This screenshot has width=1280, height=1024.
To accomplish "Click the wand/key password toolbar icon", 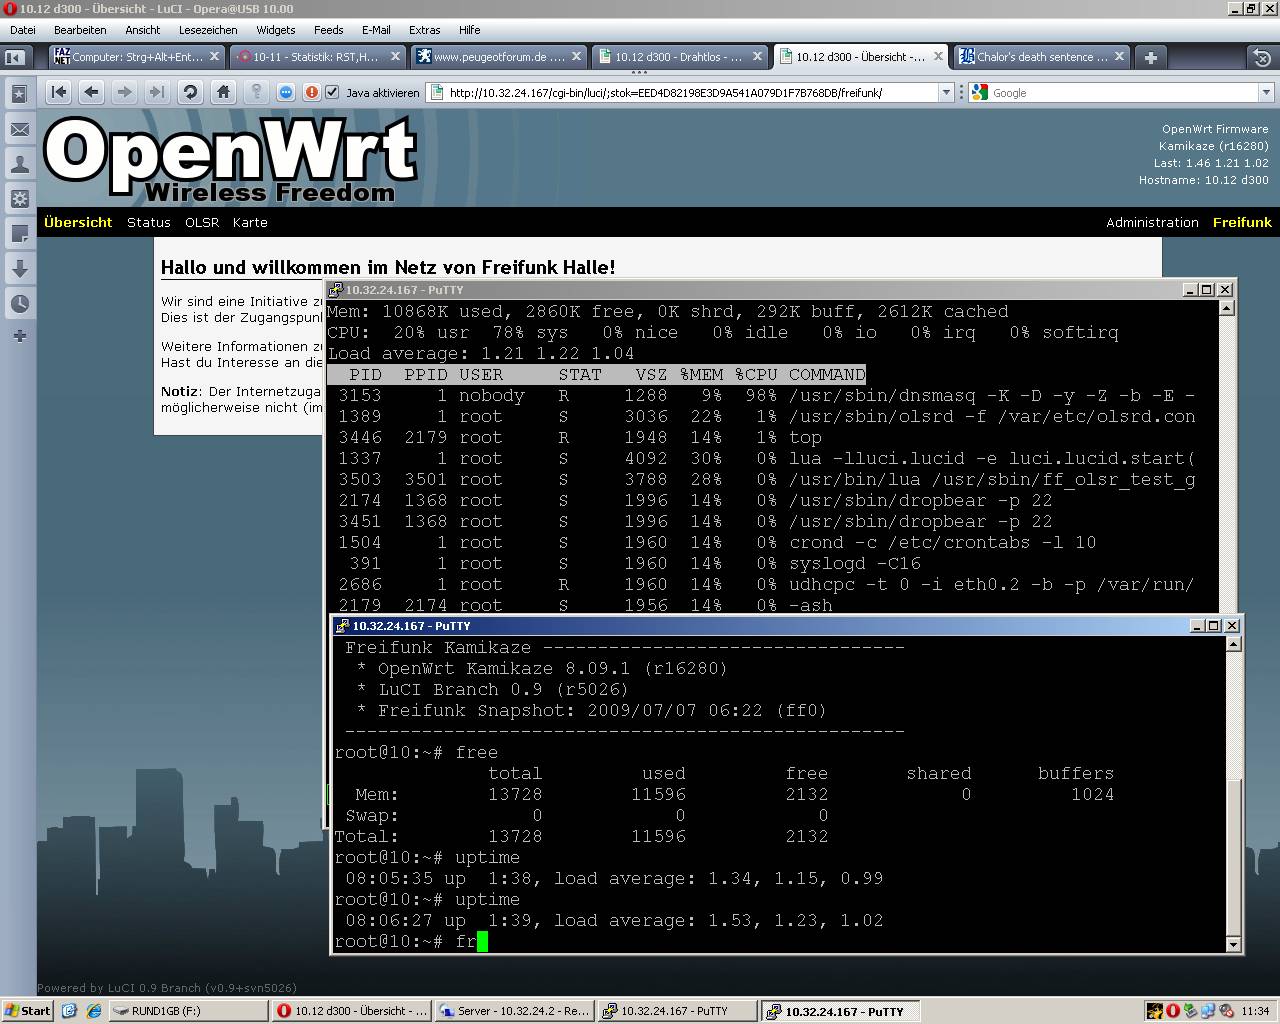I will pyautogui.click(x=257, y=92).
